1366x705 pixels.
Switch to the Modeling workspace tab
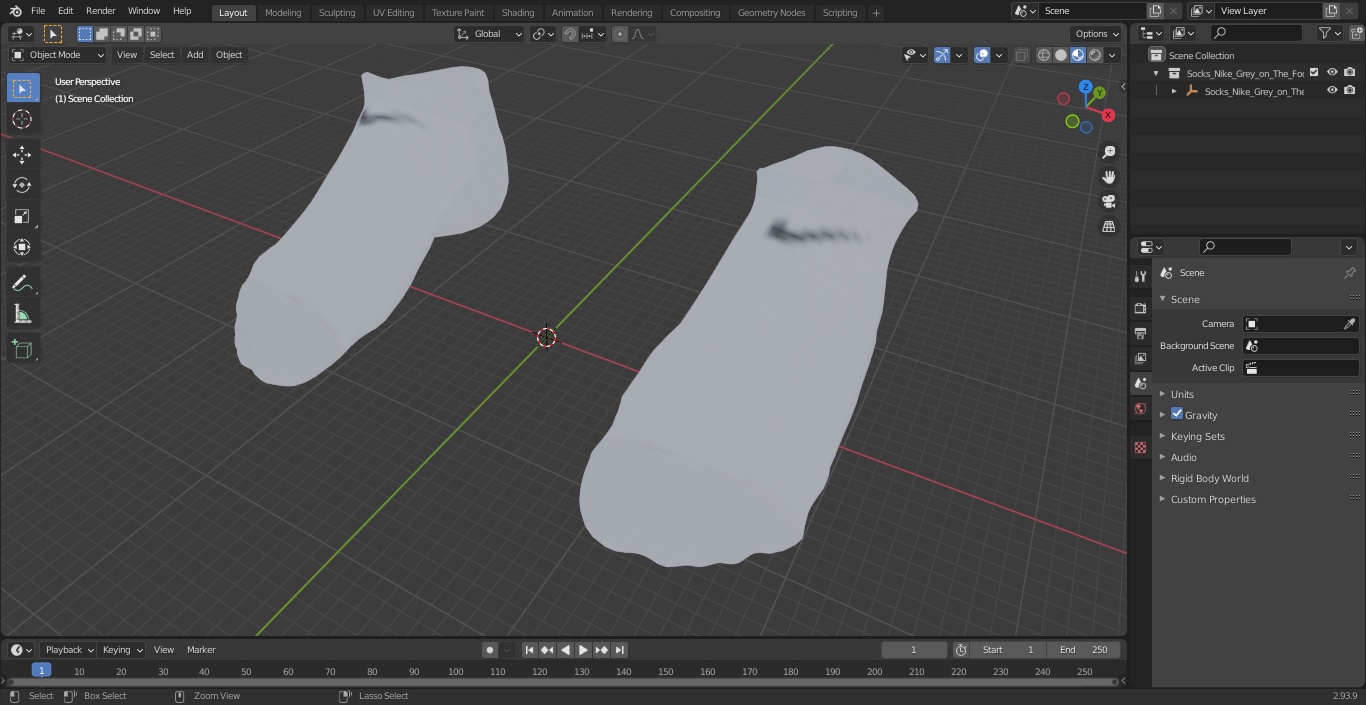tap(283, 12)
